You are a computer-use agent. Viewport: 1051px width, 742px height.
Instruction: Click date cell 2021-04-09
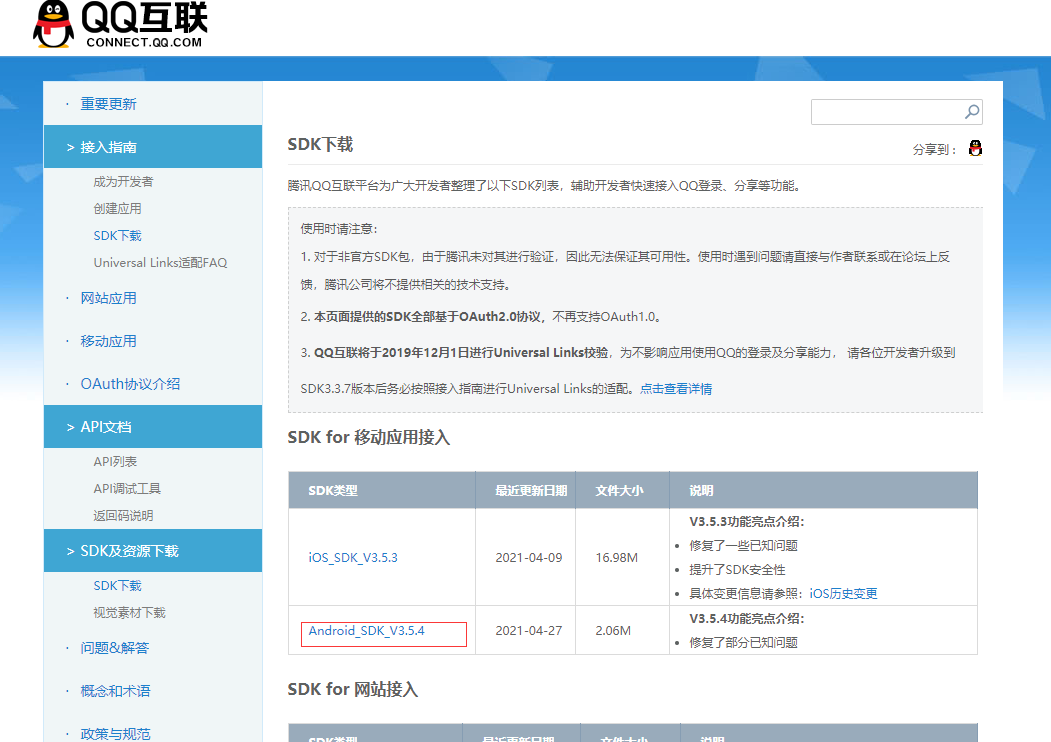[529, 558]
